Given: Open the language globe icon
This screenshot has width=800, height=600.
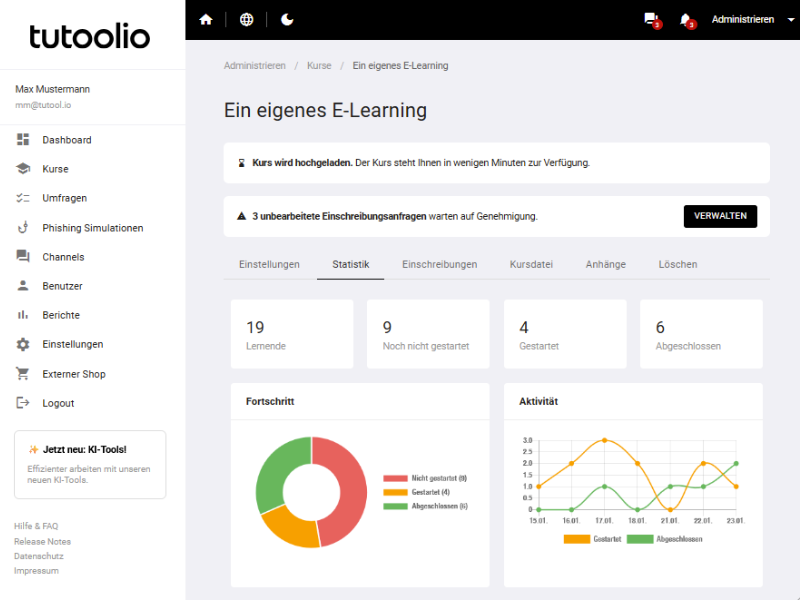Looking at the screenshot, I should click(x=247, y=19).
